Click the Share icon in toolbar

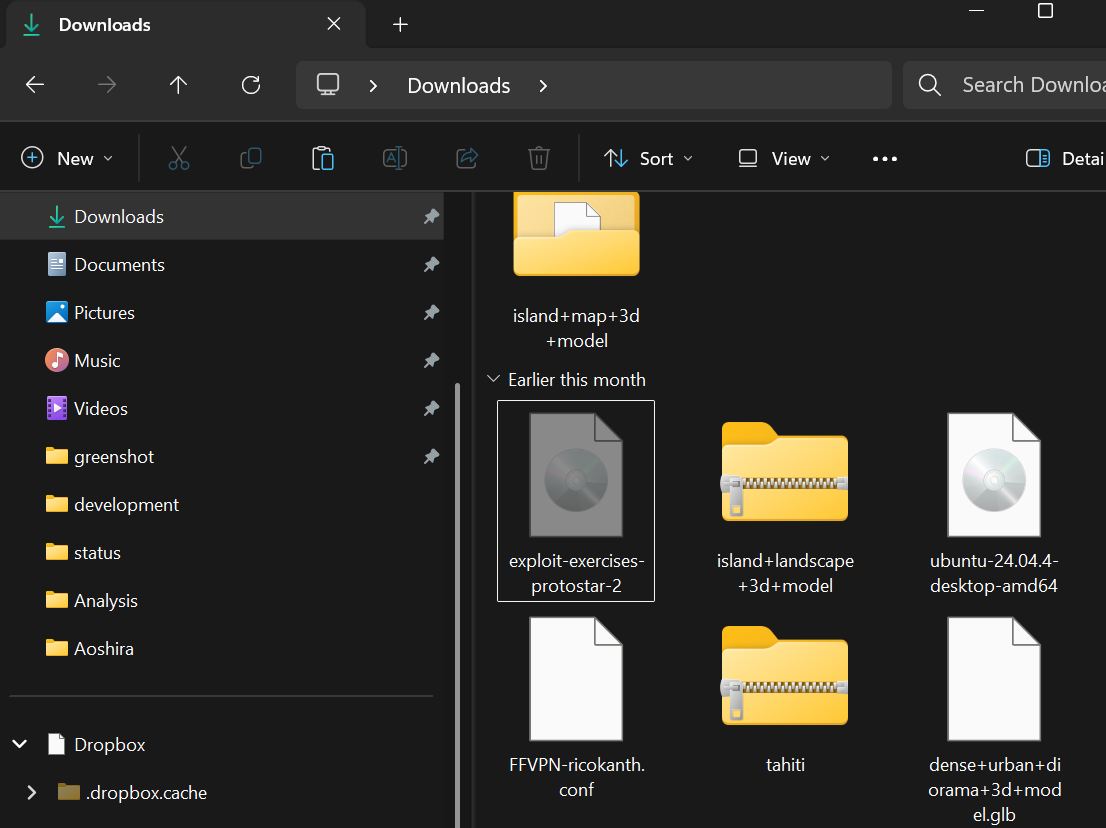tap(467, 158)
